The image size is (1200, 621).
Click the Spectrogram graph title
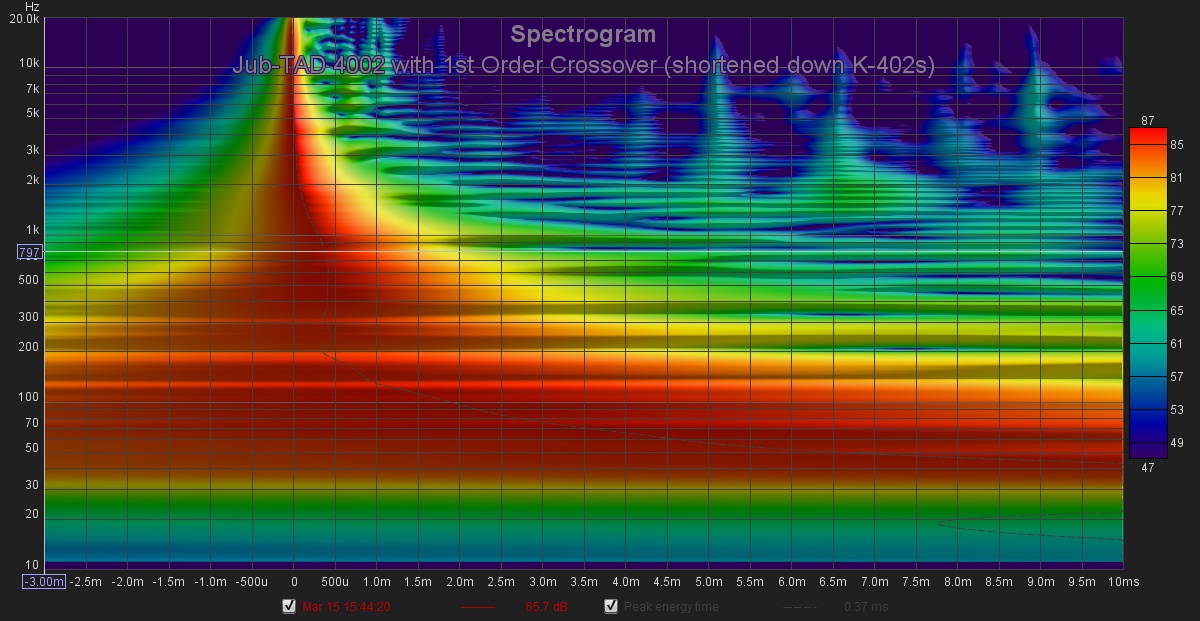583,34
